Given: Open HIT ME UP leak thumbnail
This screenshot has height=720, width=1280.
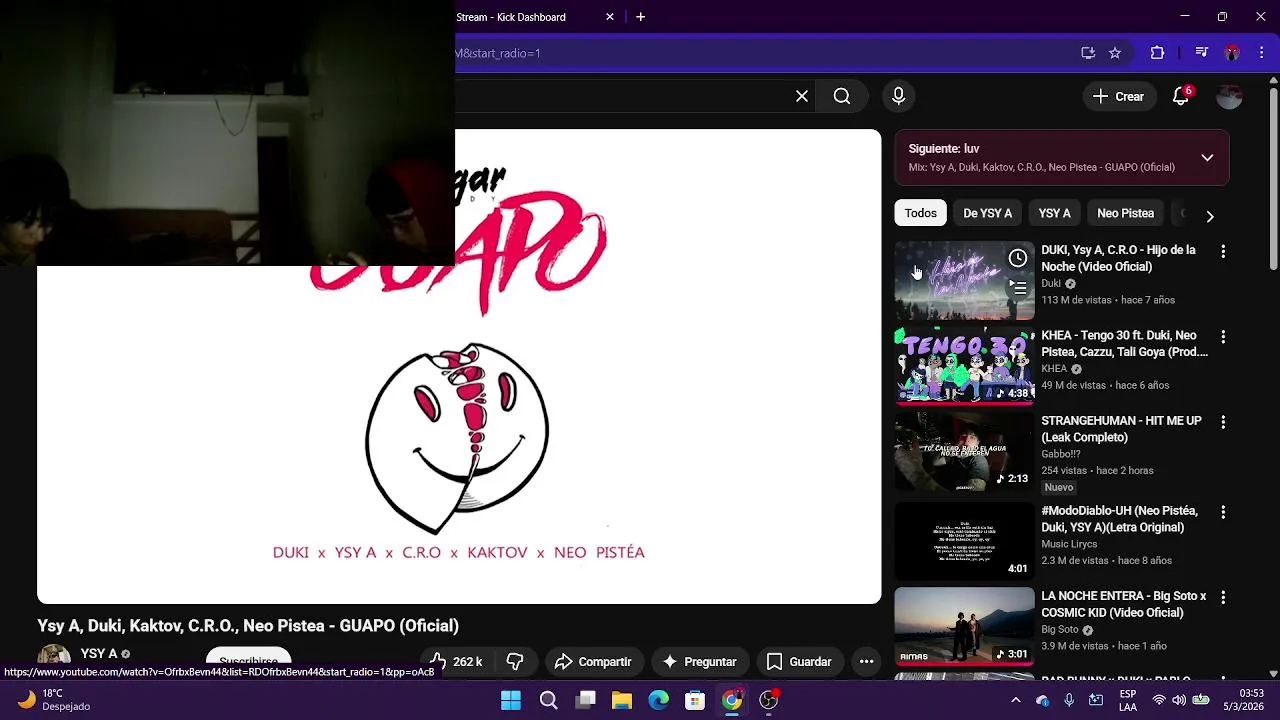Looking at the screenshot, I should pyautogui.click(x=964, y=451).
